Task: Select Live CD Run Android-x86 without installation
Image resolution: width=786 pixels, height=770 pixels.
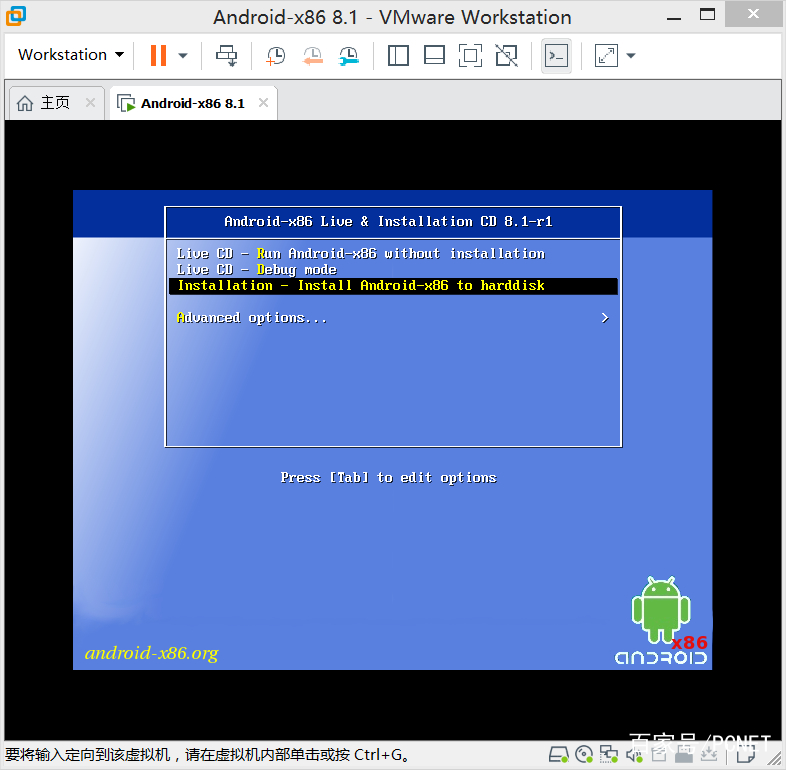Action: coord(360,254)
